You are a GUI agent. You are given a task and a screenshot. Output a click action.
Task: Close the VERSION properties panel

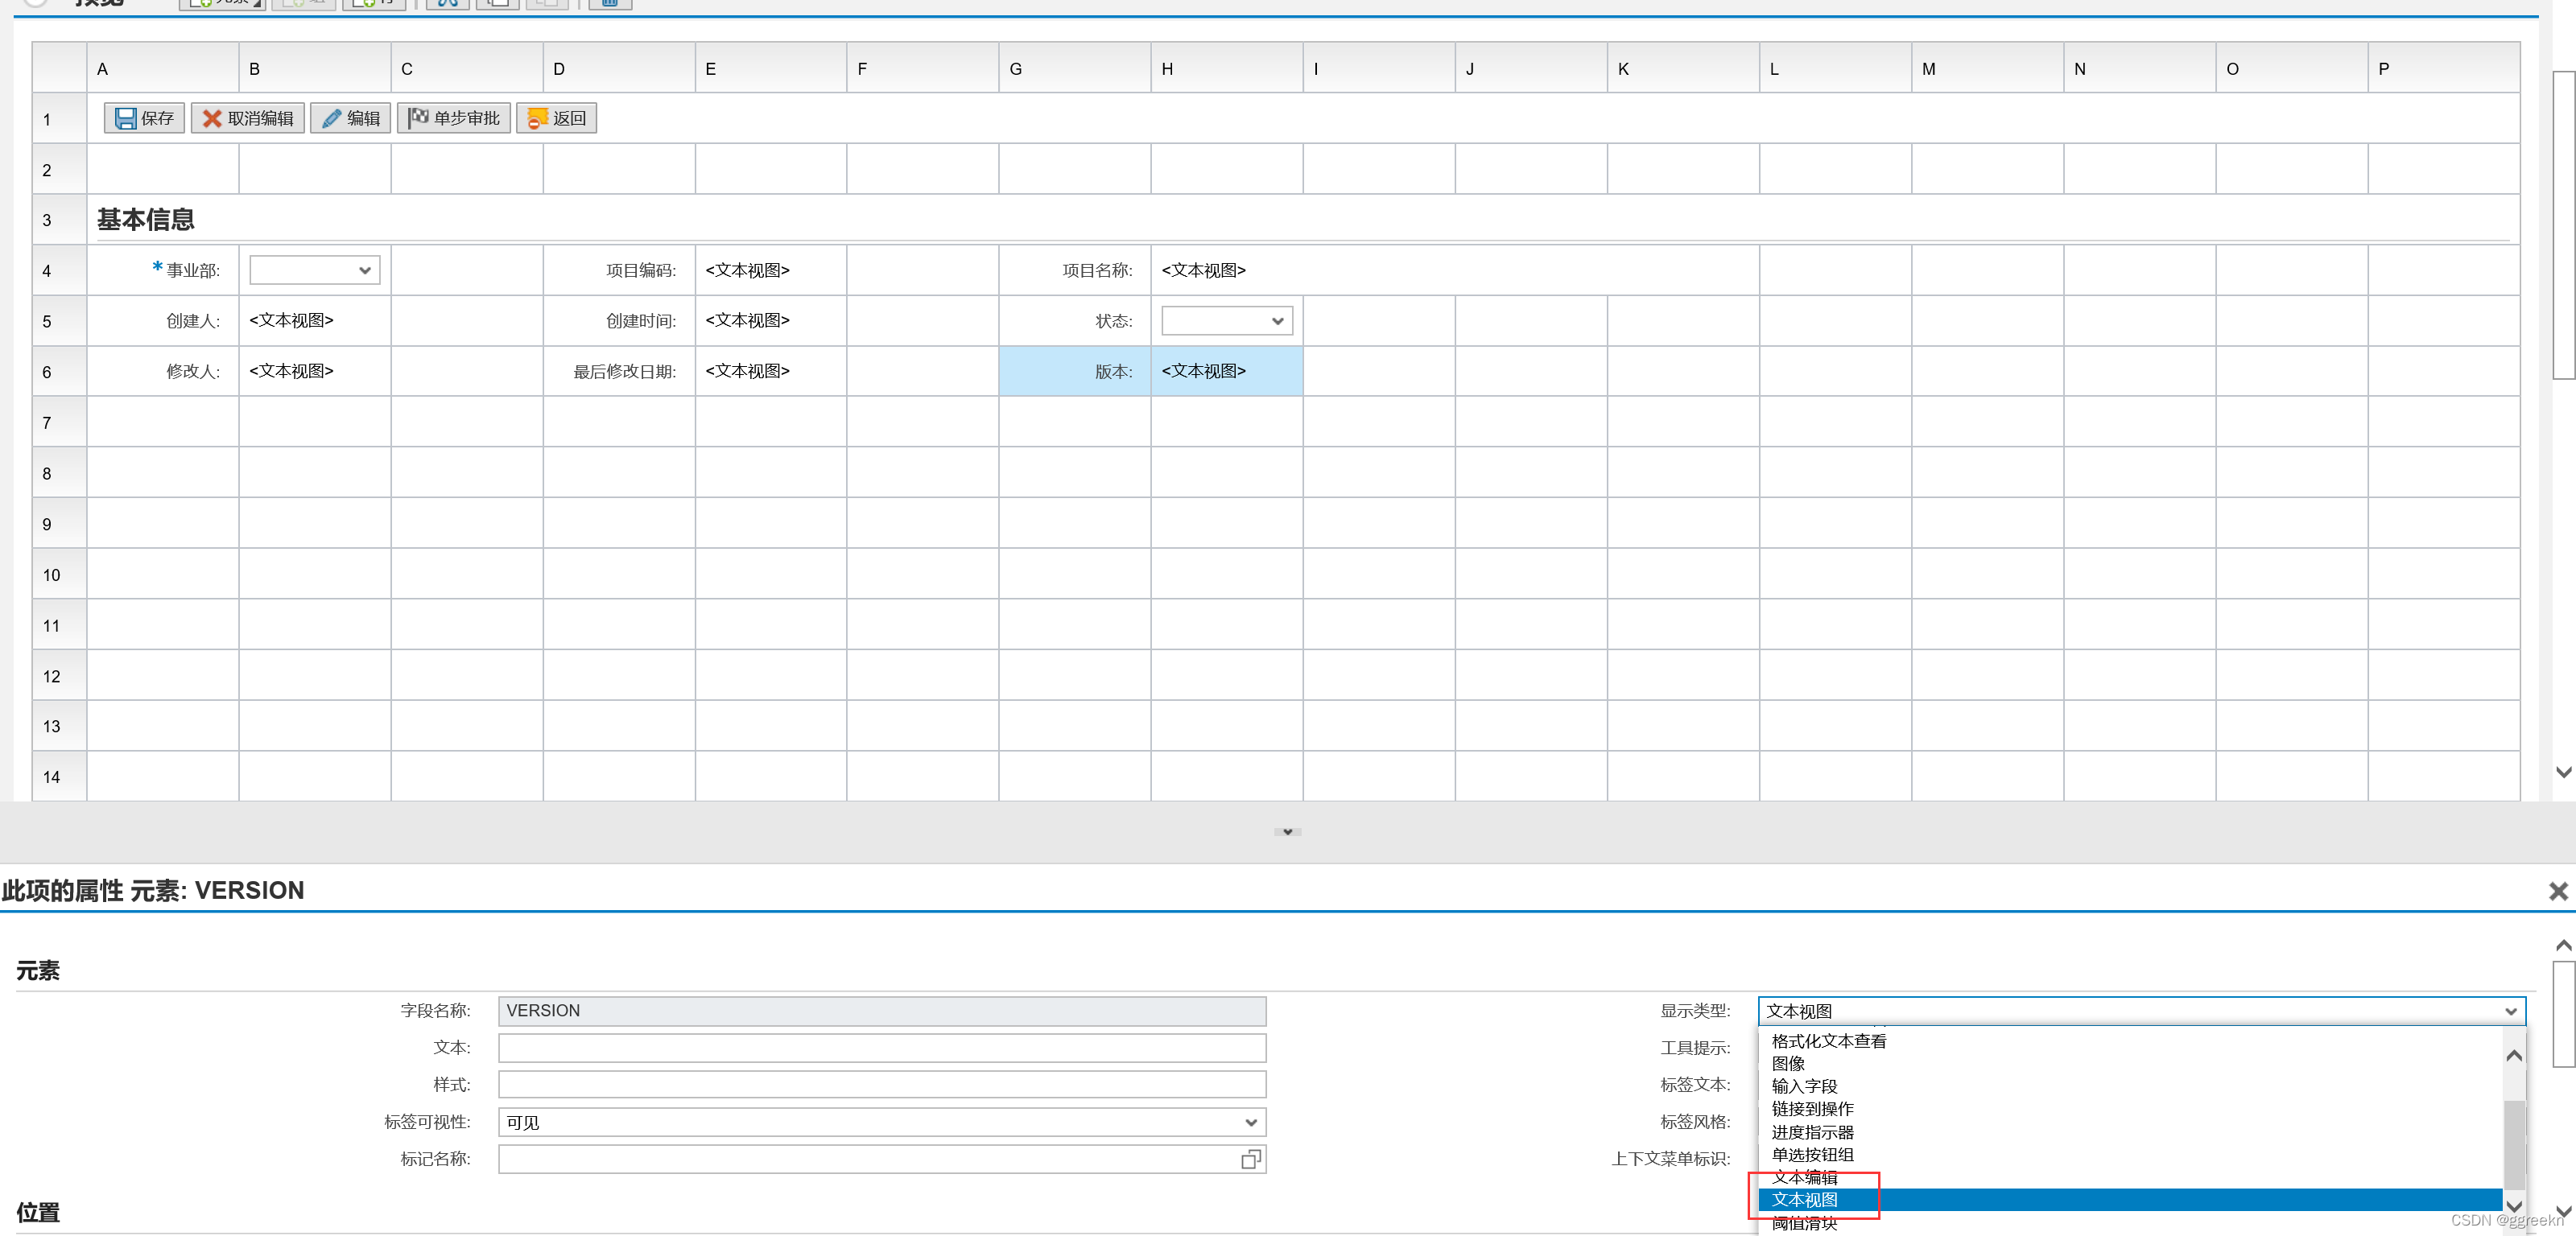[2558, 891]
